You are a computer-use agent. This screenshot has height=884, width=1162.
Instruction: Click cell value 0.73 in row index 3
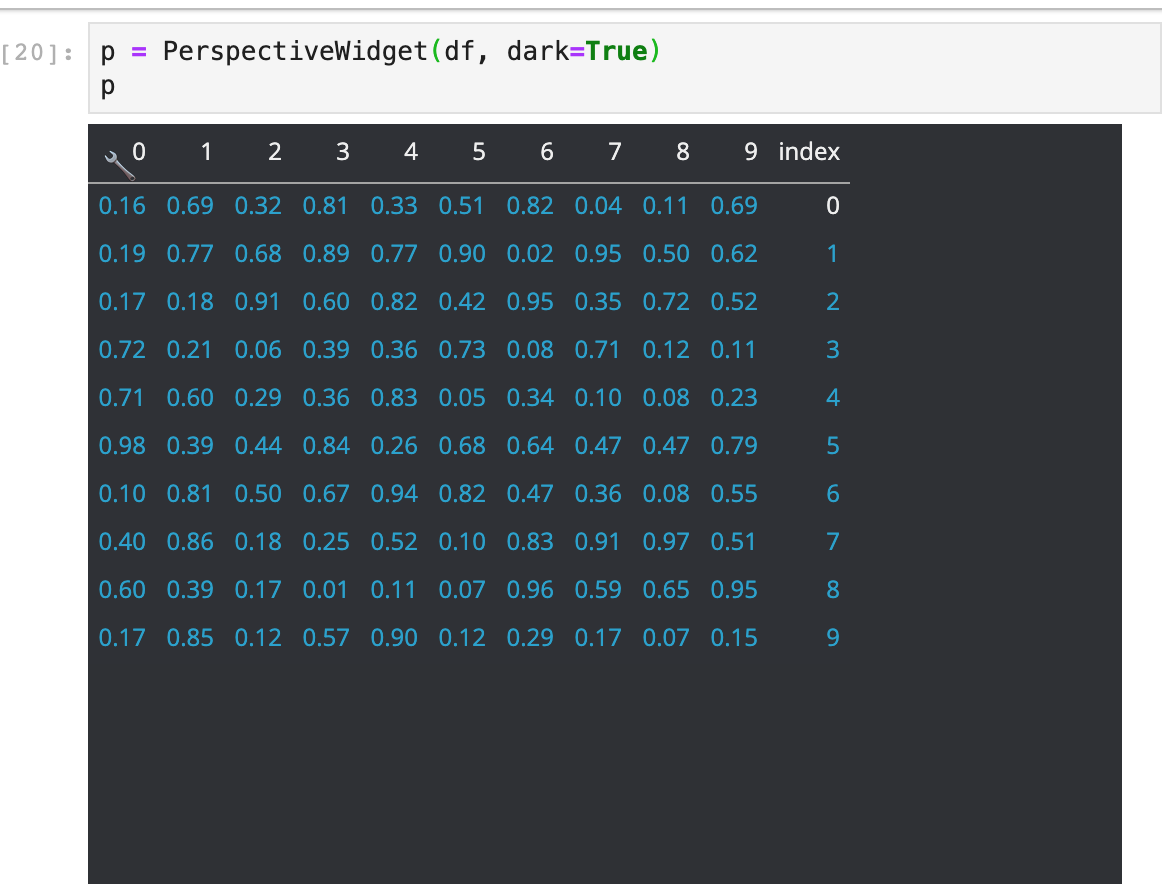point(462,349)
